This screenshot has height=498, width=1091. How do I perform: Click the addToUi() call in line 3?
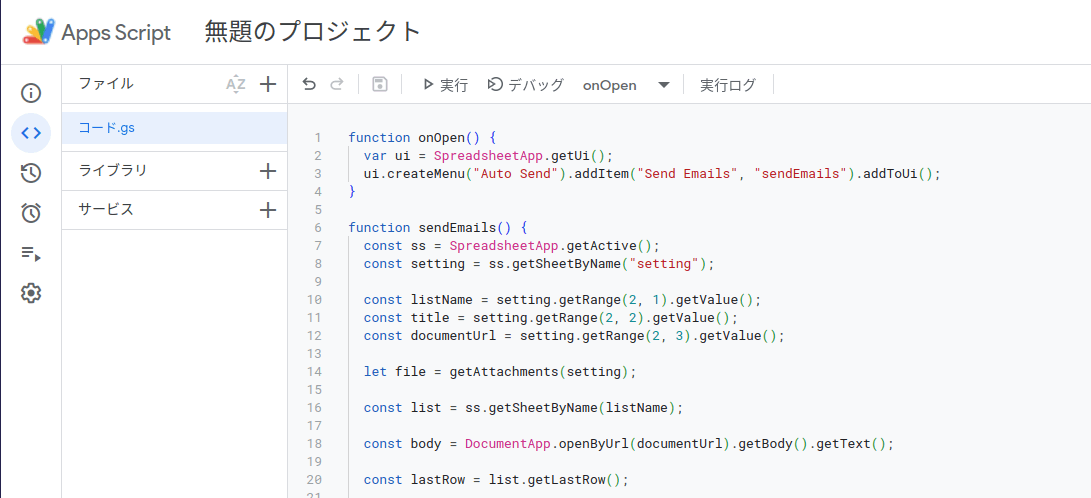898,173
